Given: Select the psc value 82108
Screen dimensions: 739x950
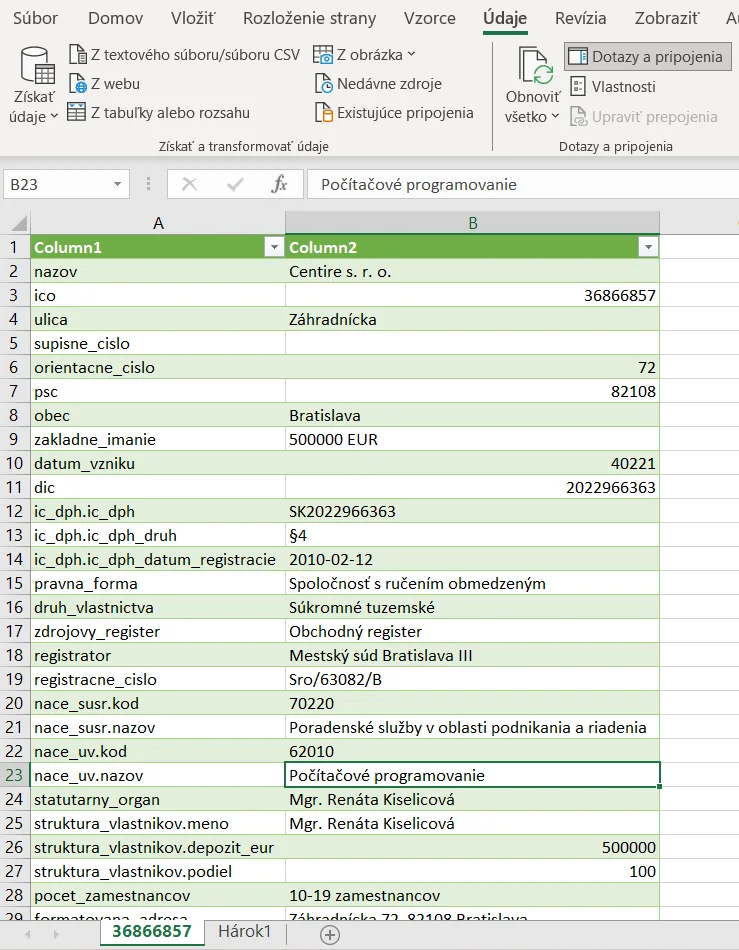Looking at the screenshot, I should 472,391.
